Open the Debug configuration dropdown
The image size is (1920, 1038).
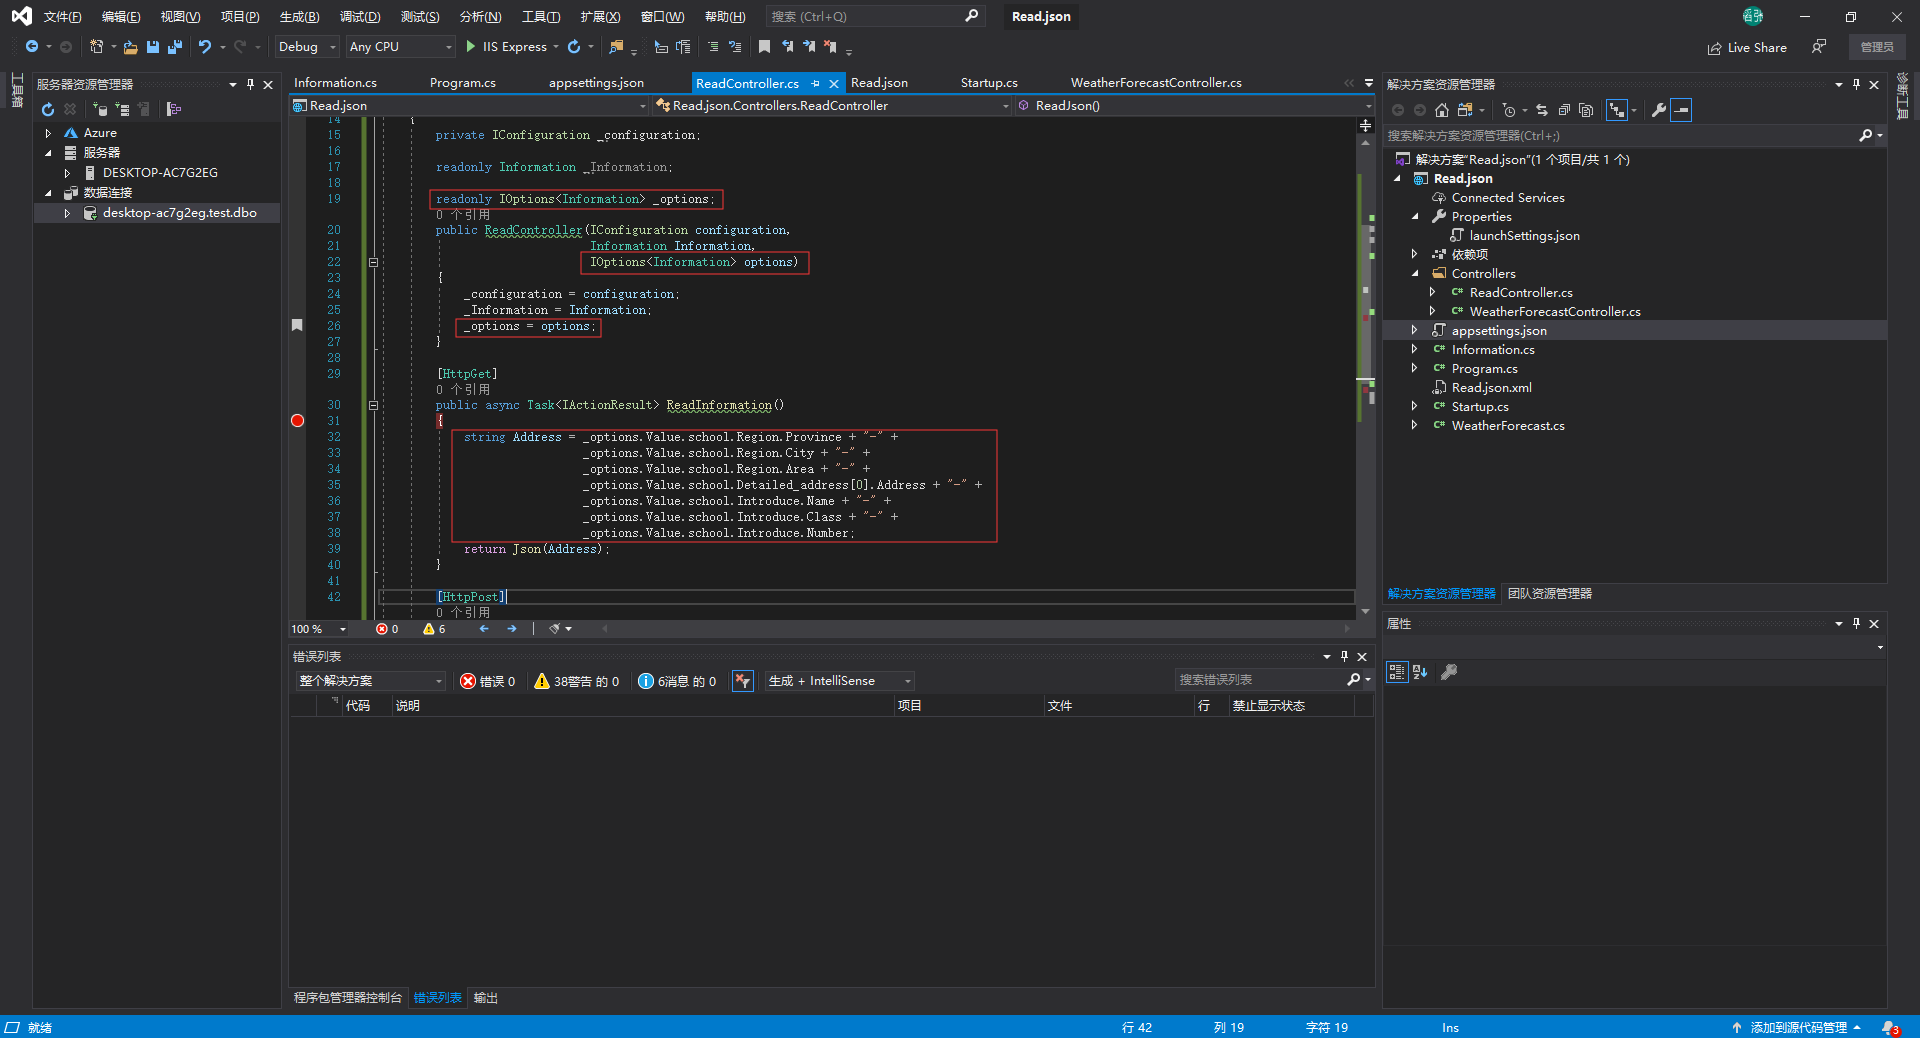coord(307,47)
